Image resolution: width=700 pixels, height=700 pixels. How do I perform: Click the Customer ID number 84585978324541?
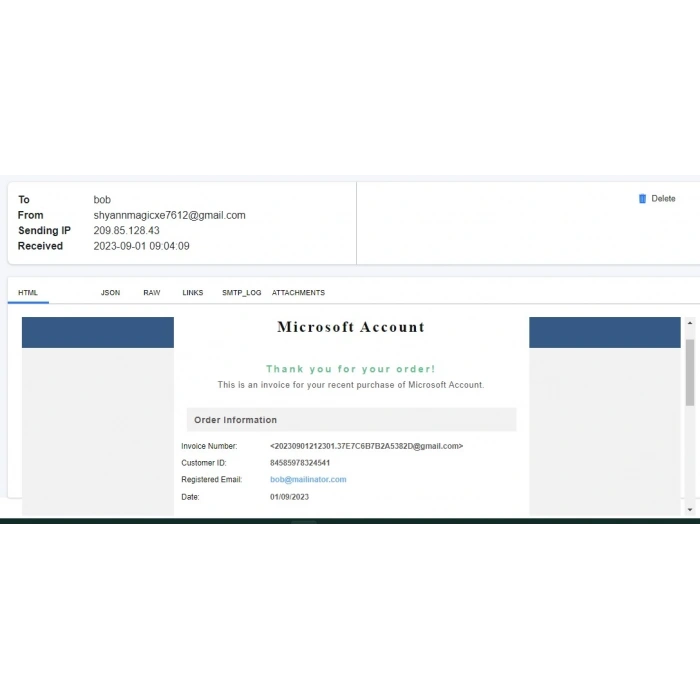coord(300,463)
